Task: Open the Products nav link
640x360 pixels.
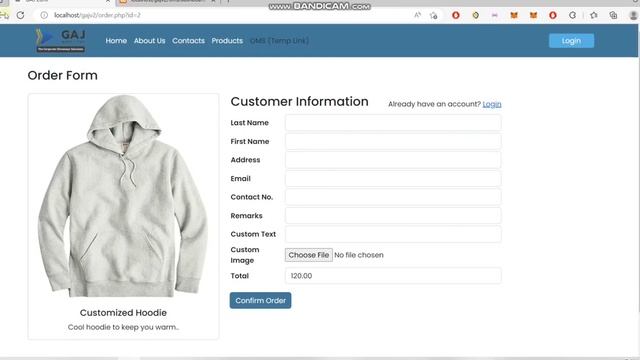Action: click(227, 41)
